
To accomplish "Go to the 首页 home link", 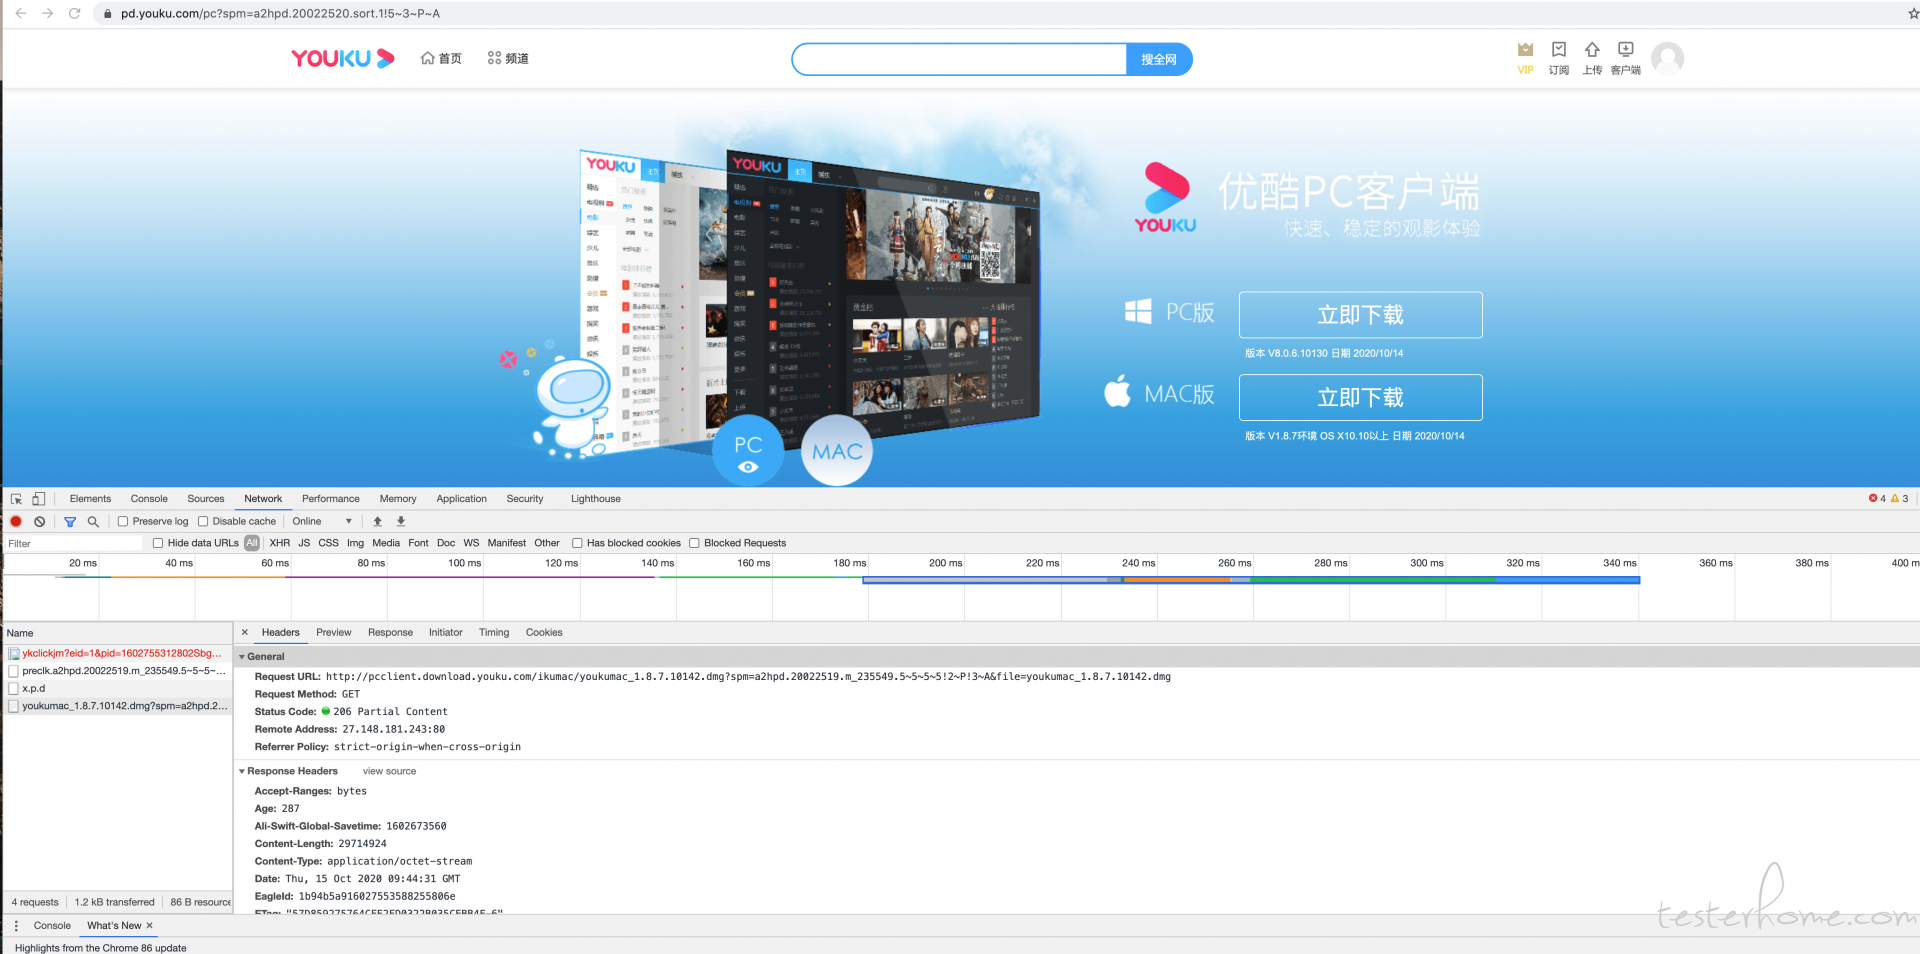I will [x=441, y=58].
